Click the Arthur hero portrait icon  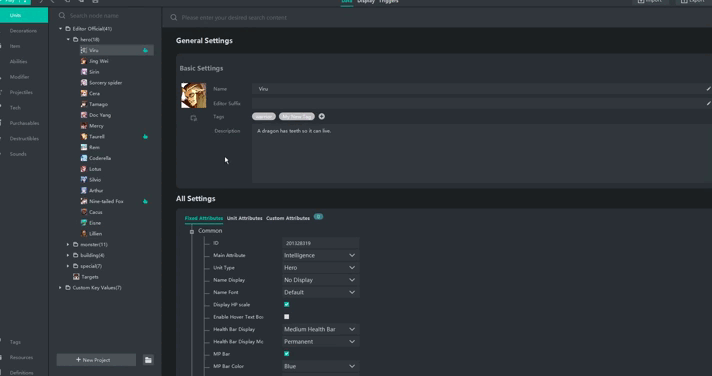point(84,190)
